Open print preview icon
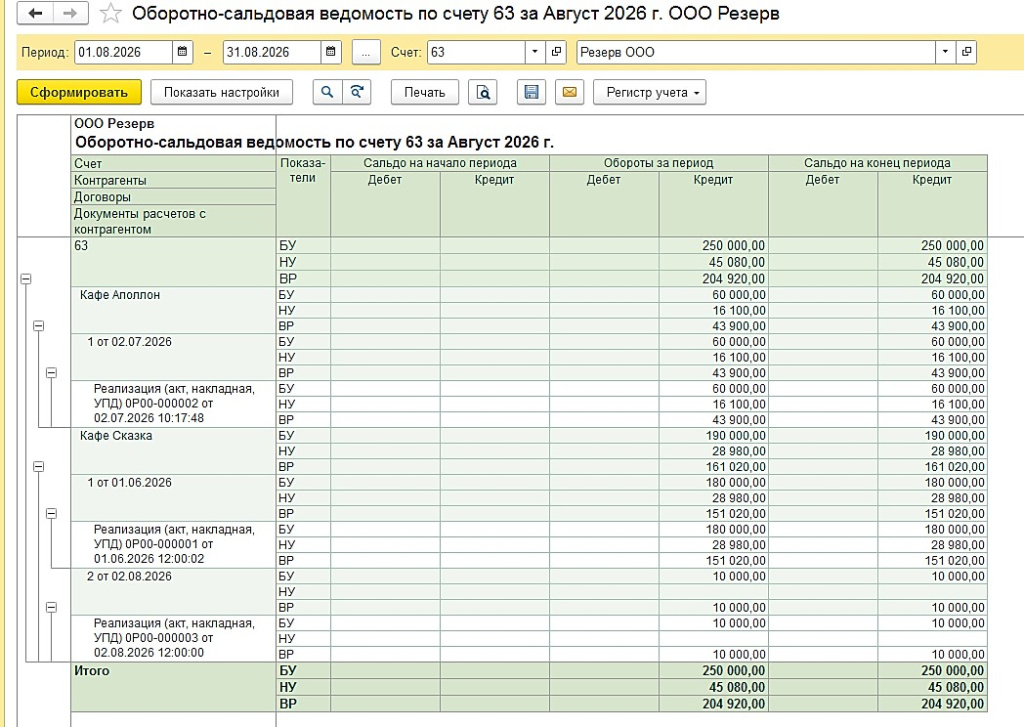This screenshot has width=1024, height=727. [x=483, y=92]
